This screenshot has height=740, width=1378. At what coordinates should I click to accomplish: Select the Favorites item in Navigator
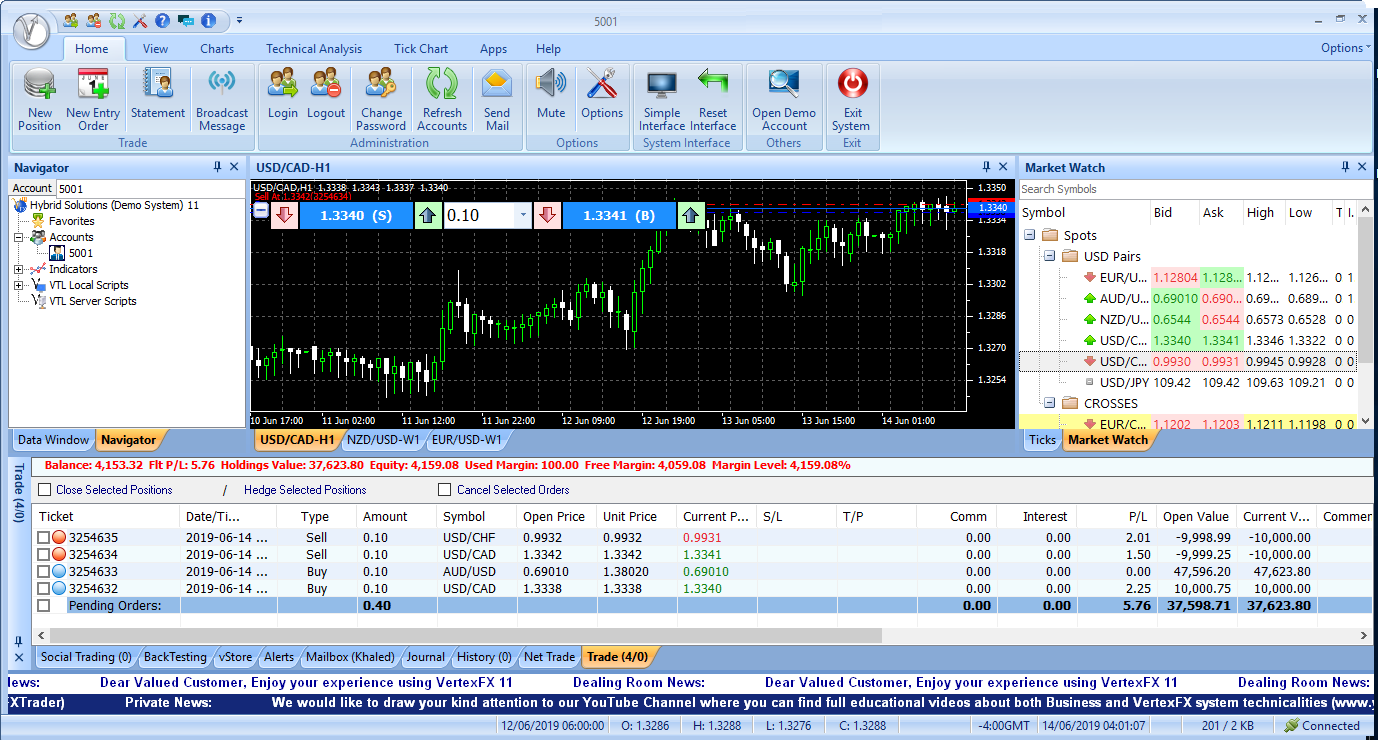coord(72,221)
